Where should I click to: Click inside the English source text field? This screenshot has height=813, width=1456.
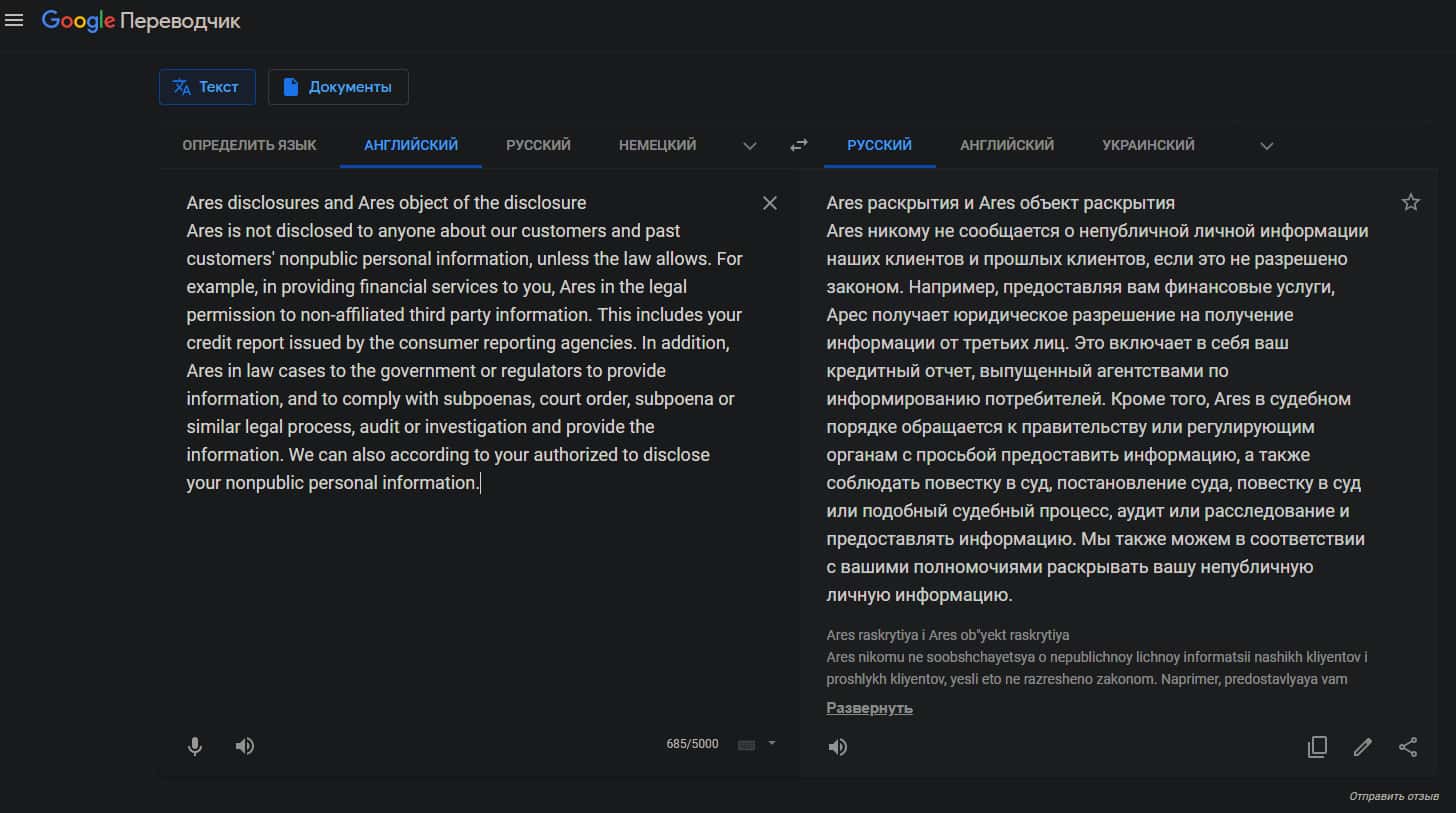coord(460,580)
